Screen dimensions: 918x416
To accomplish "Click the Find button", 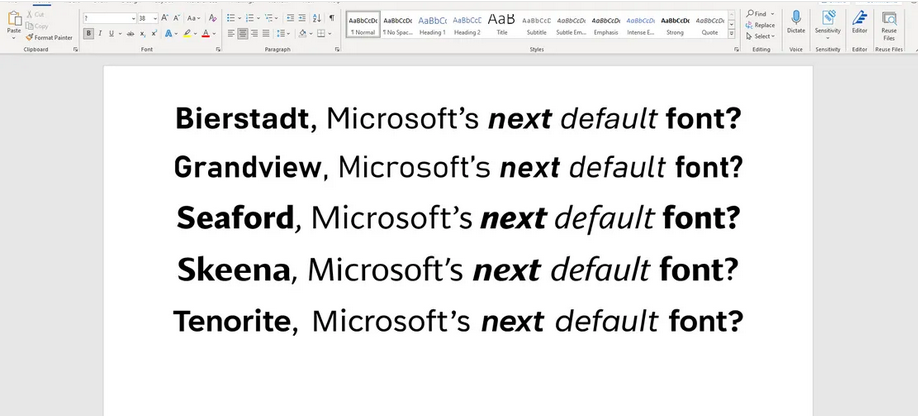I will pos(757,14).
